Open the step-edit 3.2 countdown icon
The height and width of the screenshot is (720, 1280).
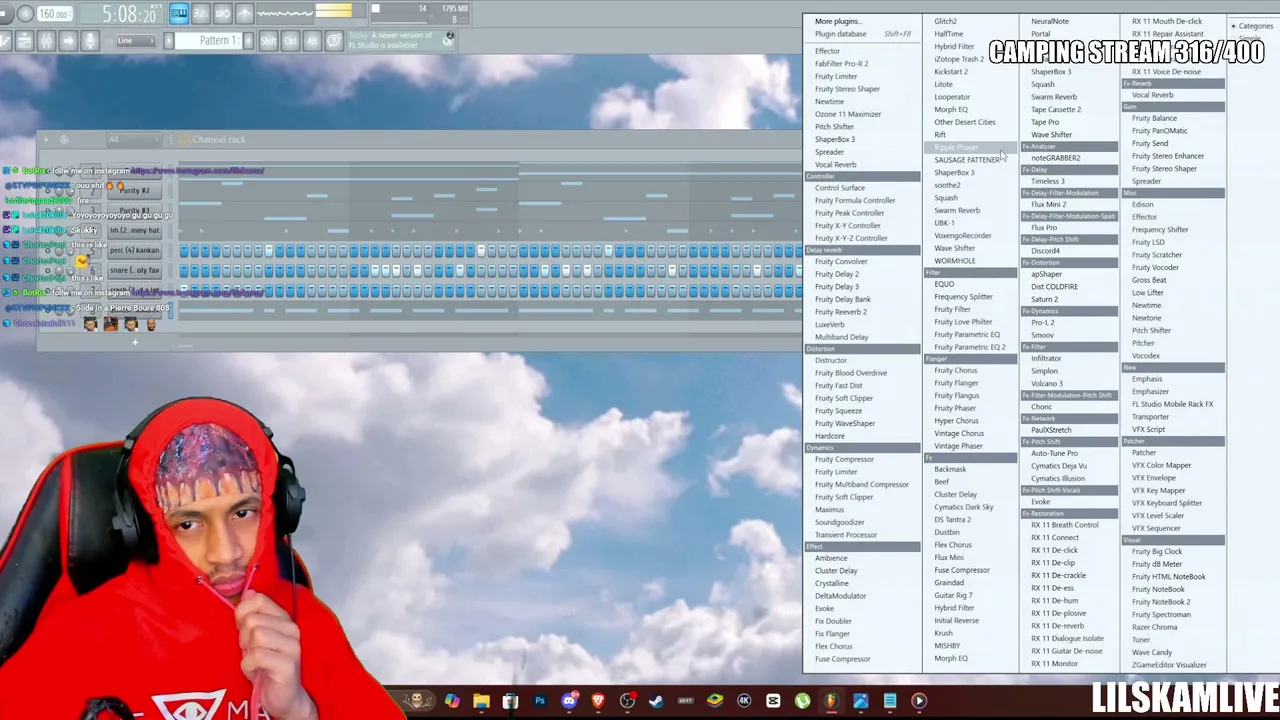(x=200, y=13)
